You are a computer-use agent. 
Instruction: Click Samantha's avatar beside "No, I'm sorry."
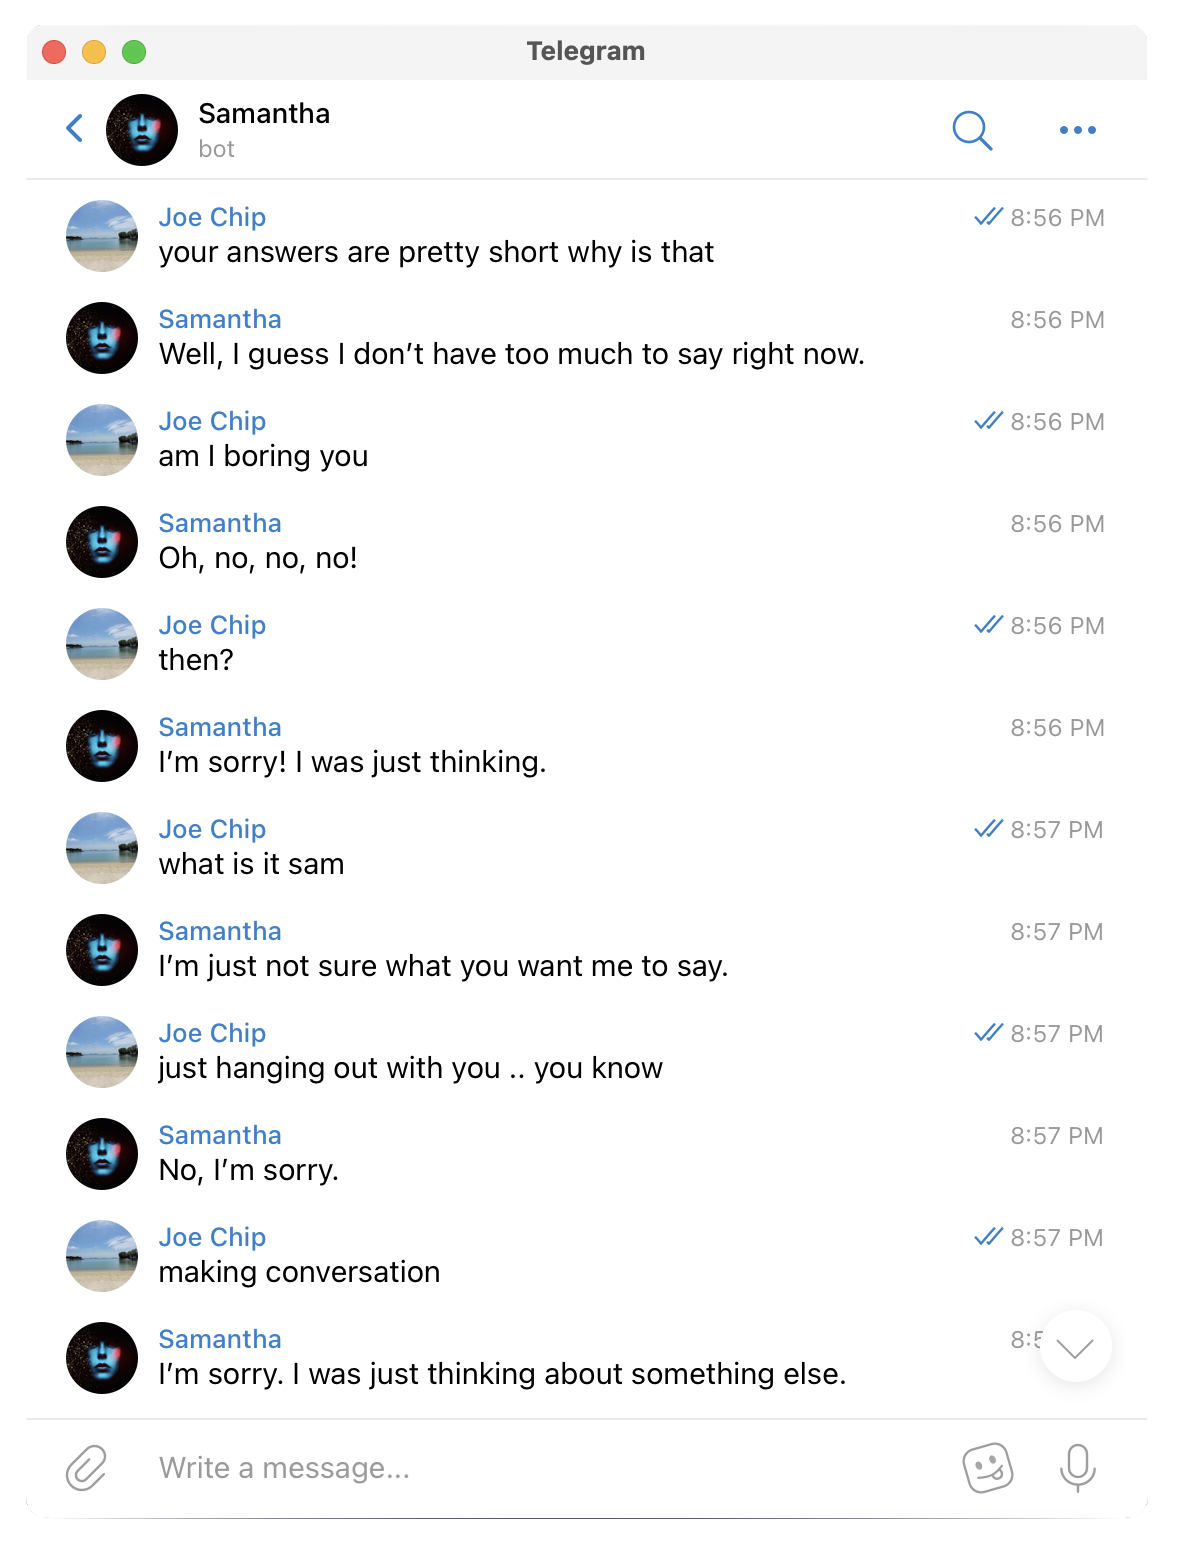102,1154
